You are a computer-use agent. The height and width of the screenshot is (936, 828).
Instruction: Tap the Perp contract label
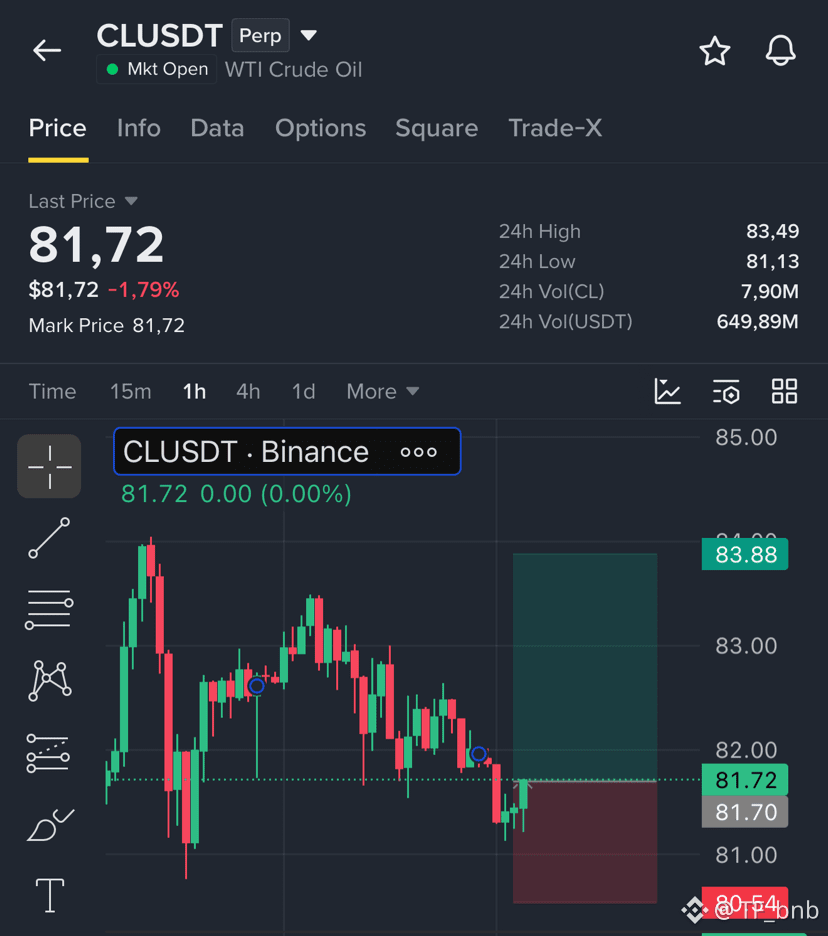260,35
